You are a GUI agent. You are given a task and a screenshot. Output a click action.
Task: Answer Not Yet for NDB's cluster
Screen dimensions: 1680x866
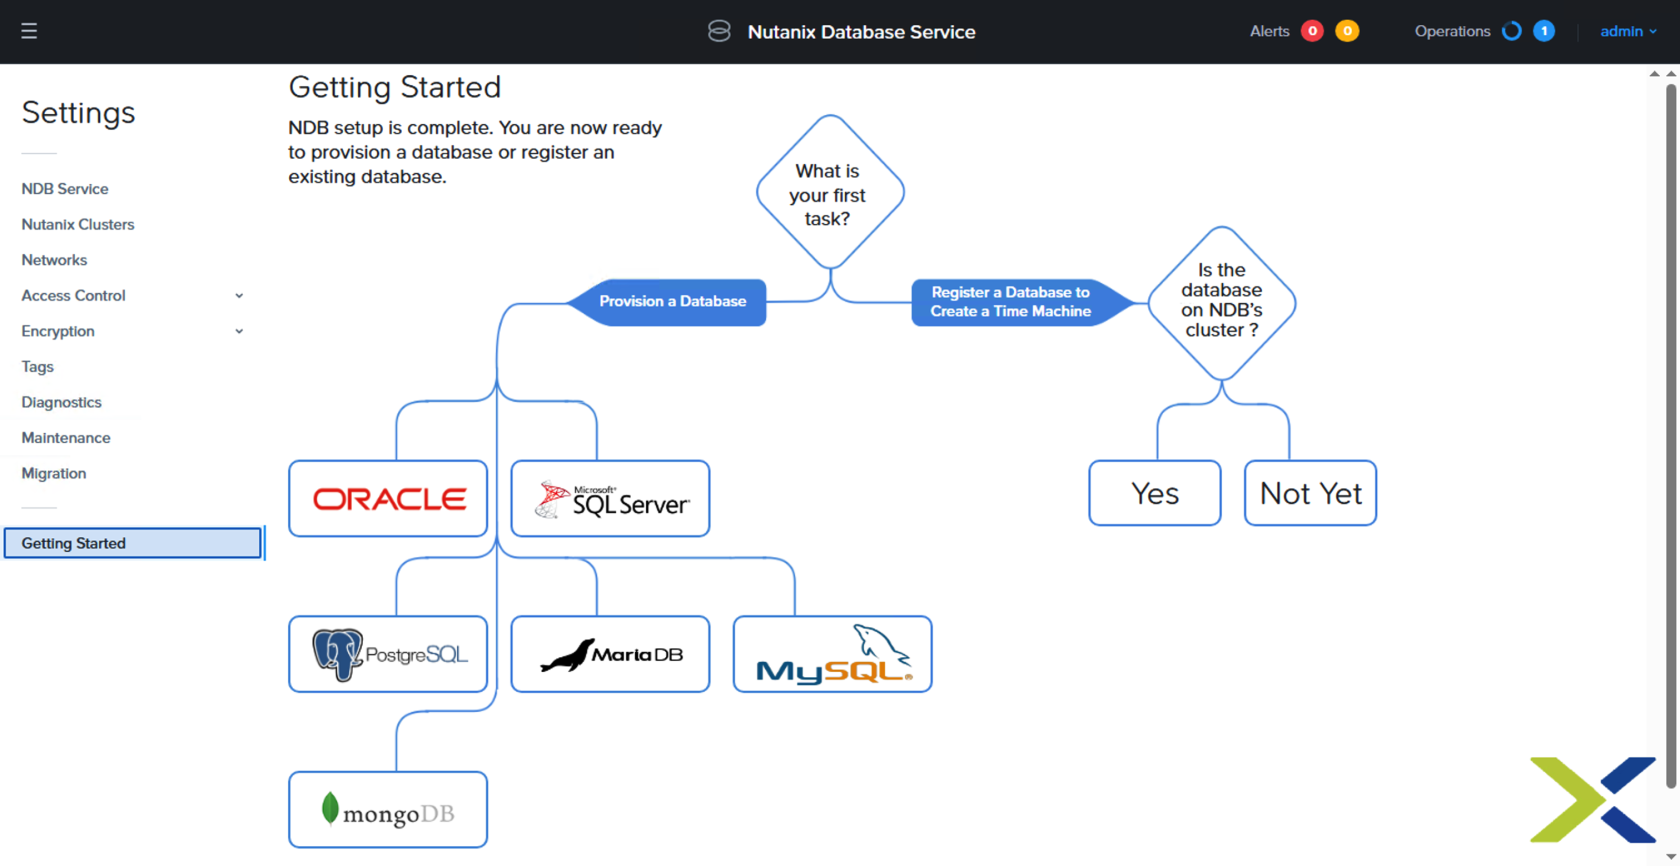tap(1310, 493)
